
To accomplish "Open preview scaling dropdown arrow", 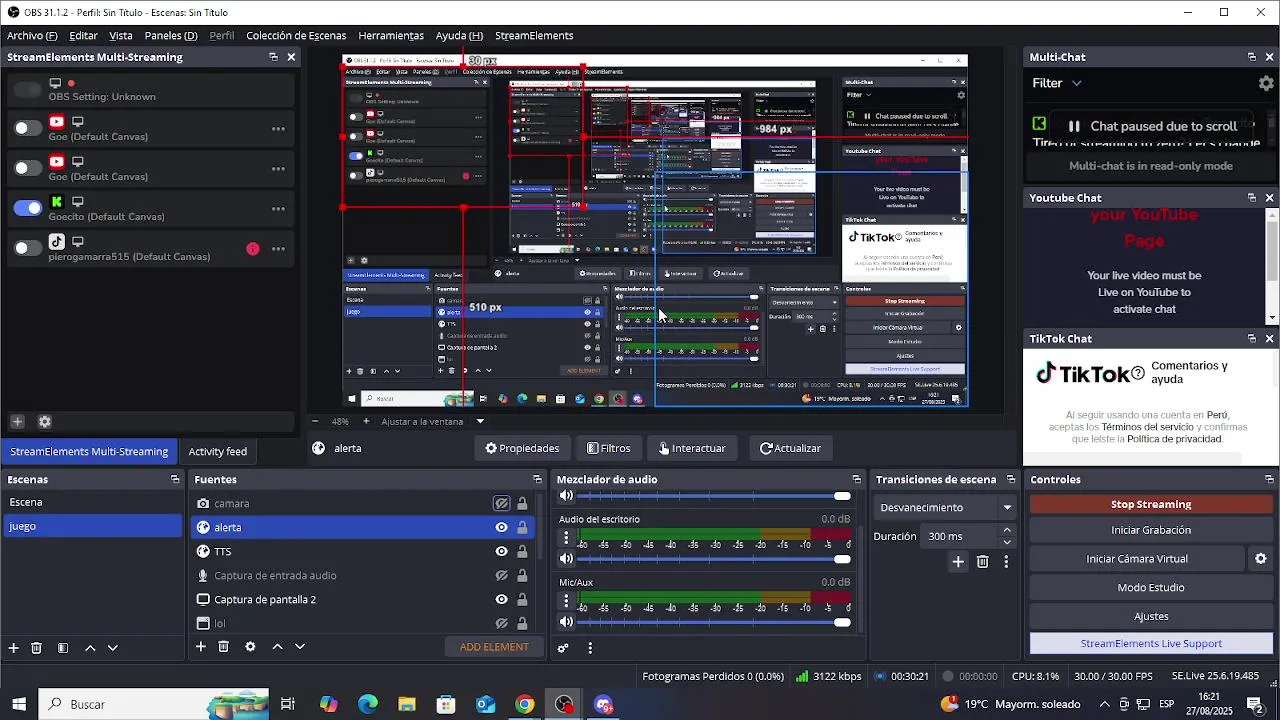I will click(x=480, y=422).
